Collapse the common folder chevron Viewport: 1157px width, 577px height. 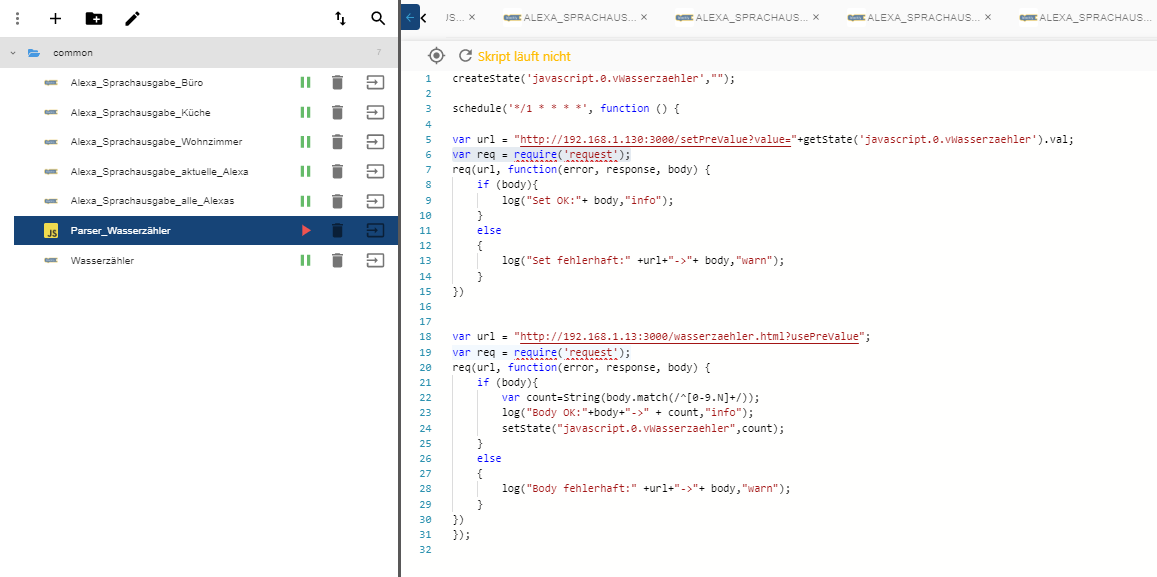pos(13,53)
